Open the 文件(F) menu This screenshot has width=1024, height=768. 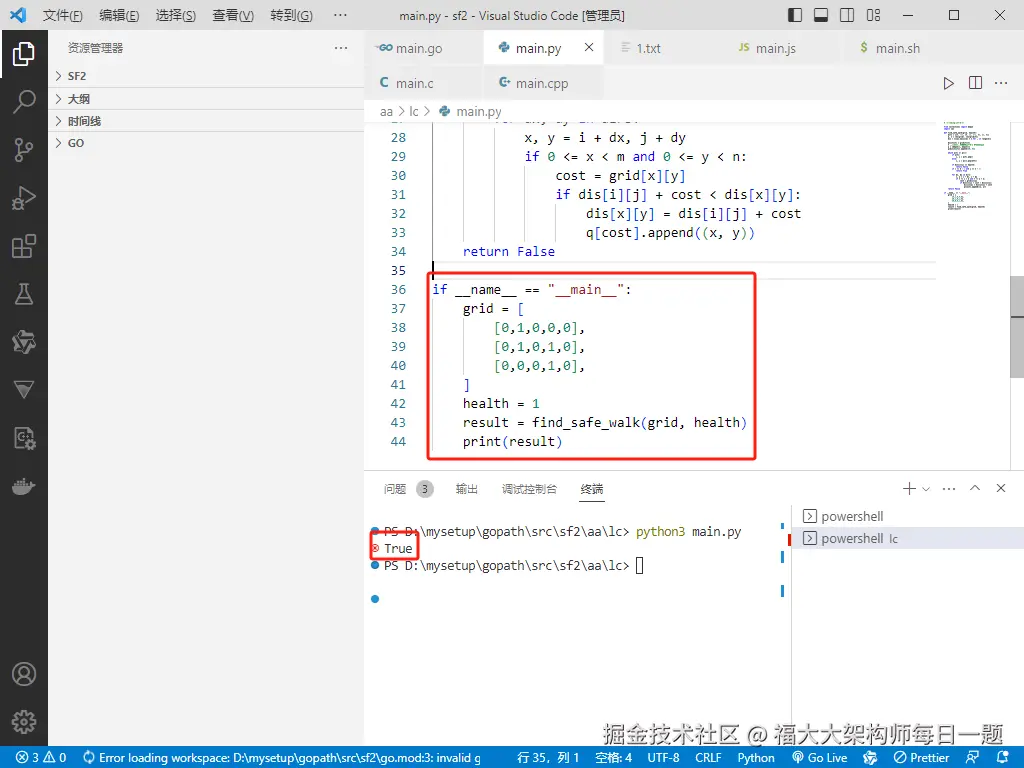[63, 15]
